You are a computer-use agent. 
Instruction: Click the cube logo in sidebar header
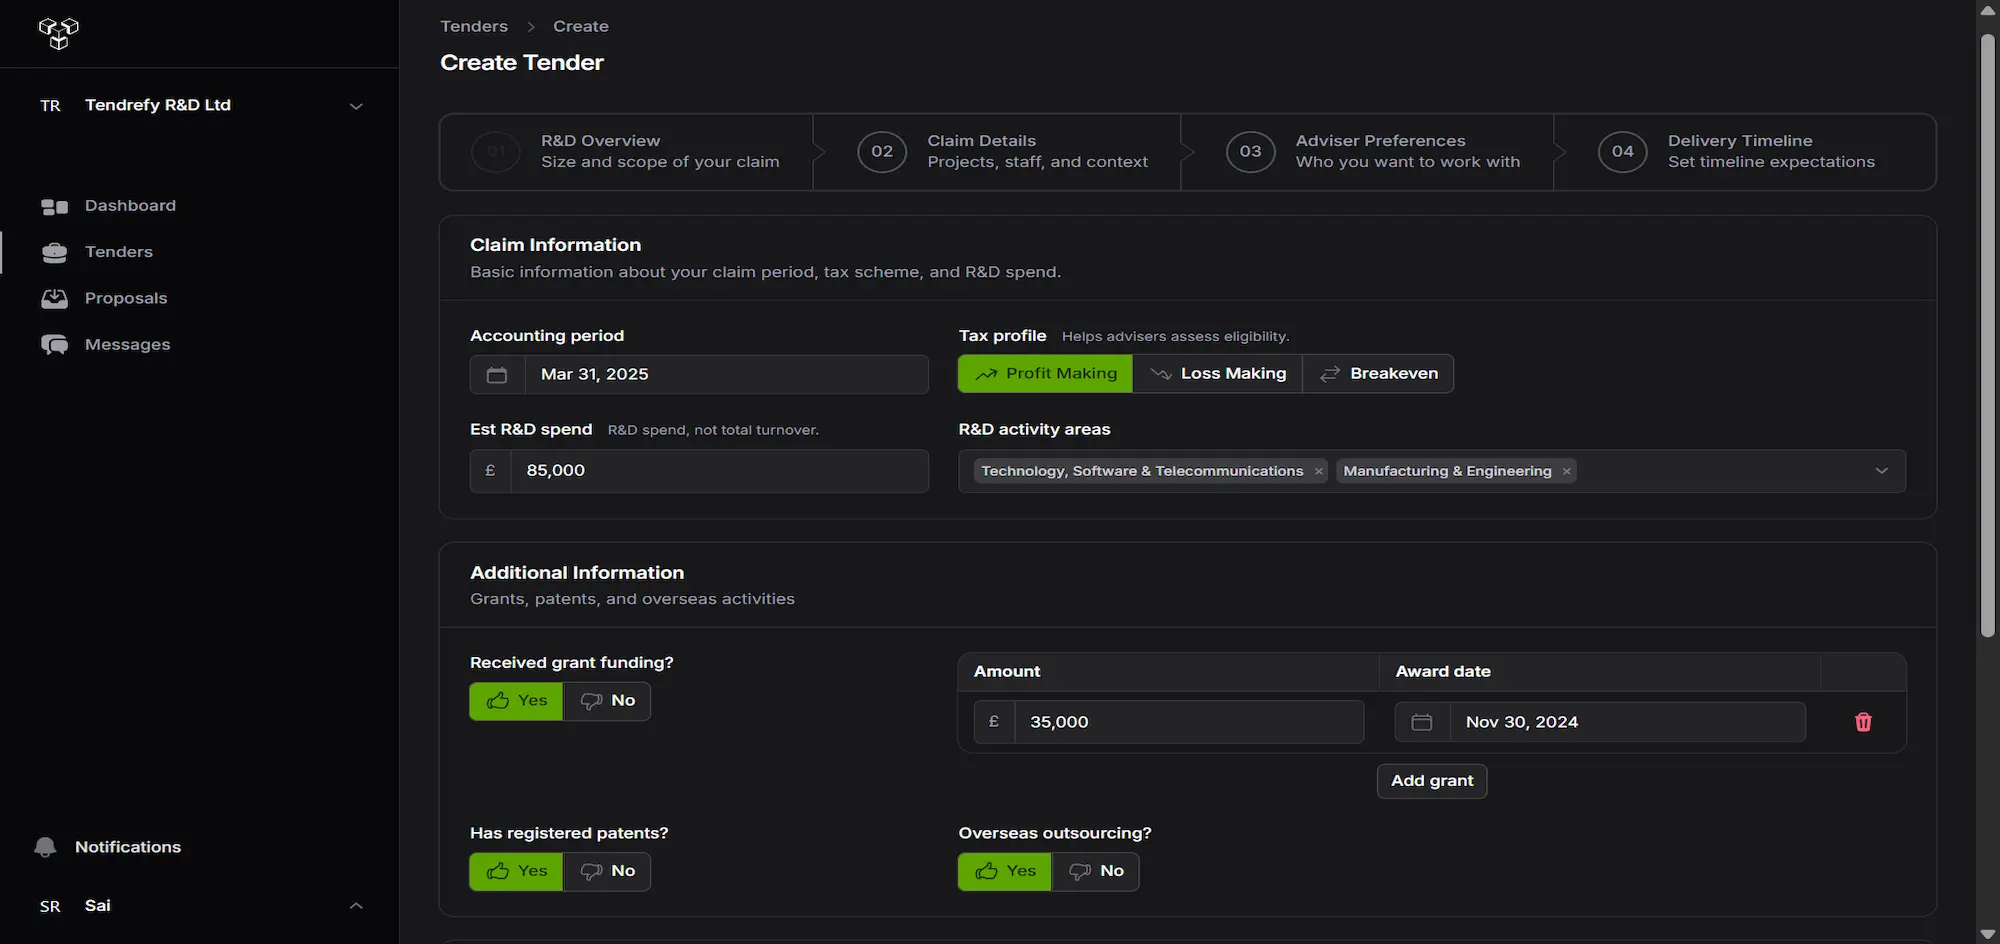59,33
